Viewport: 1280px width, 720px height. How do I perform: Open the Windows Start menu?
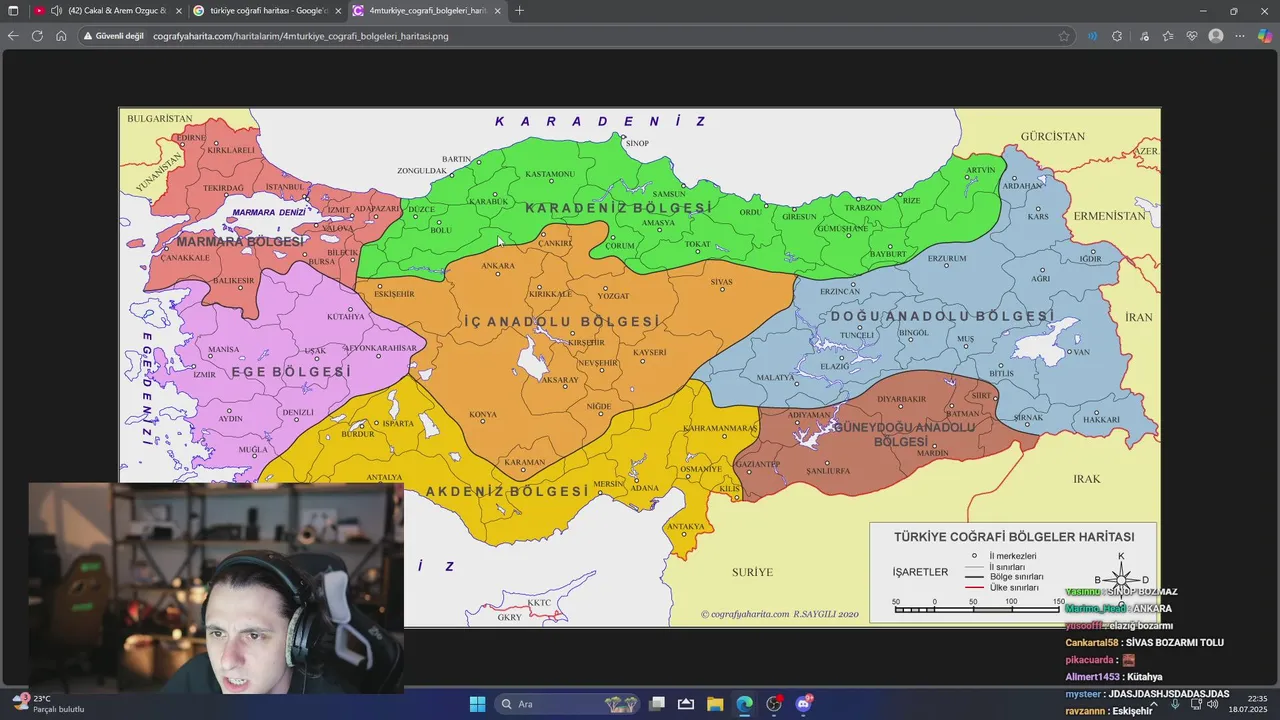pos(477,704)
